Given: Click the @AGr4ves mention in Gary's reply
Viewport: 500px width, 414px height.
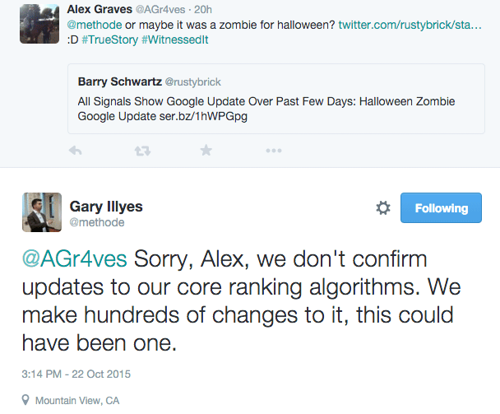Looking at the screenshot, I should (x=74, y=259).
